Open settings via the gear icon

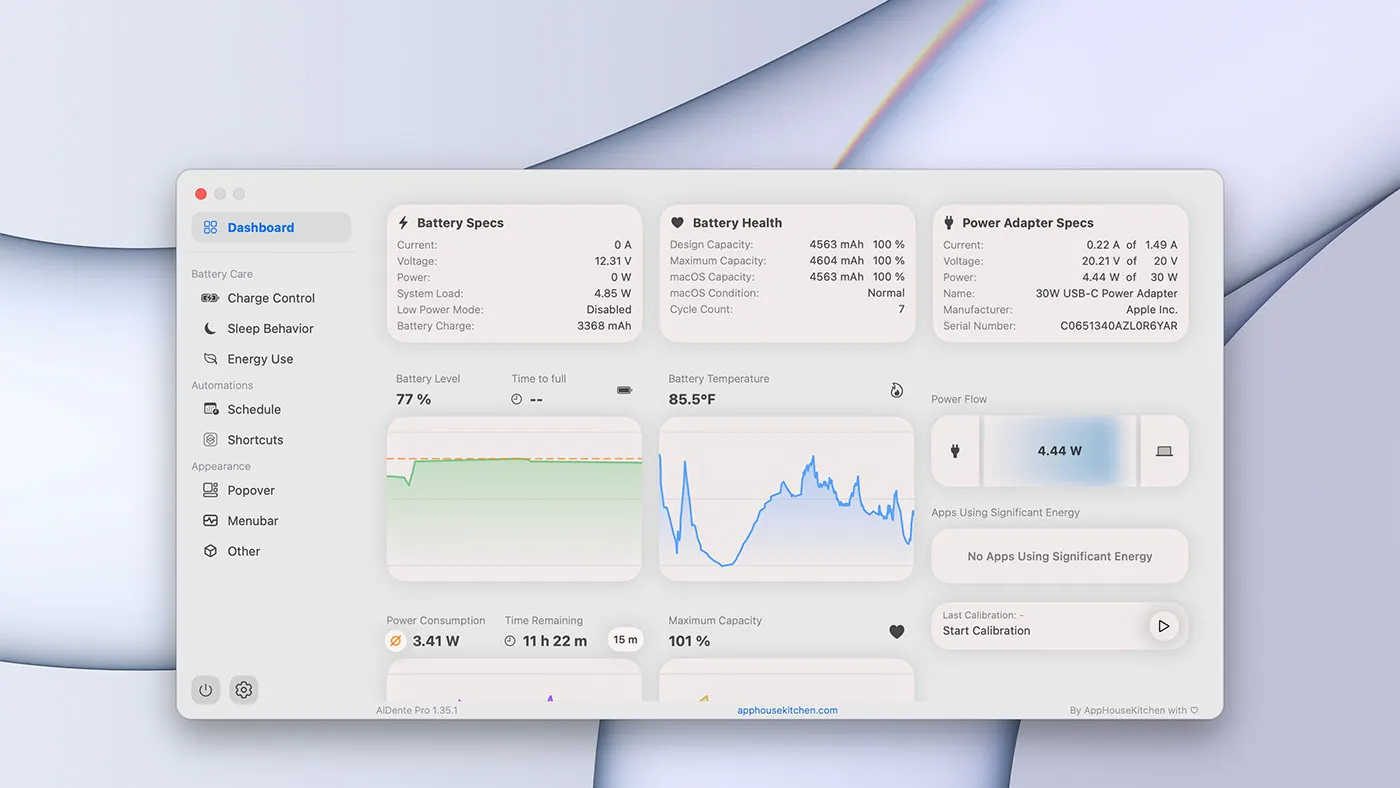tap(244, 690)
